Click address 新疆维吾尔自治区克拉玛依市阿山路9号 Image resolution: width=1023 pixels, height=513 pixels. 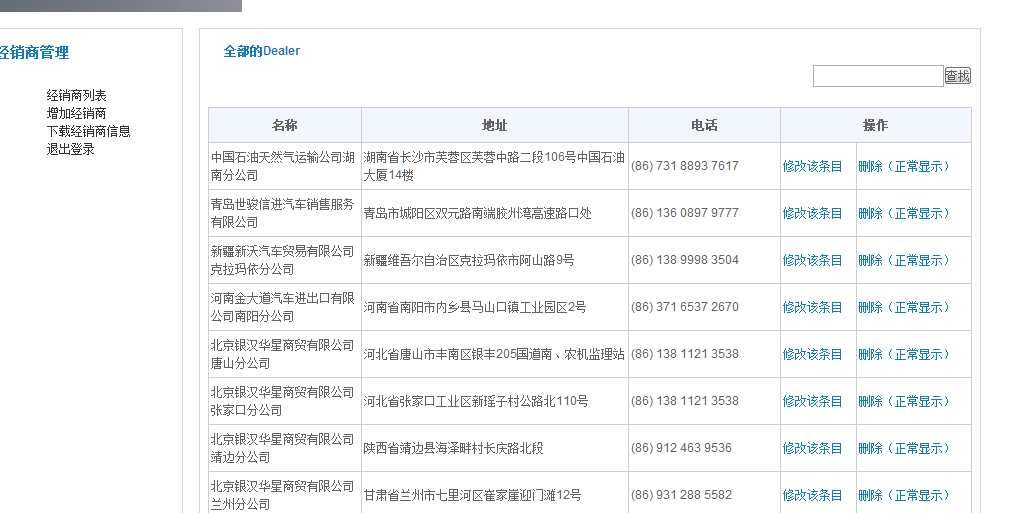(x=469, y=260)
